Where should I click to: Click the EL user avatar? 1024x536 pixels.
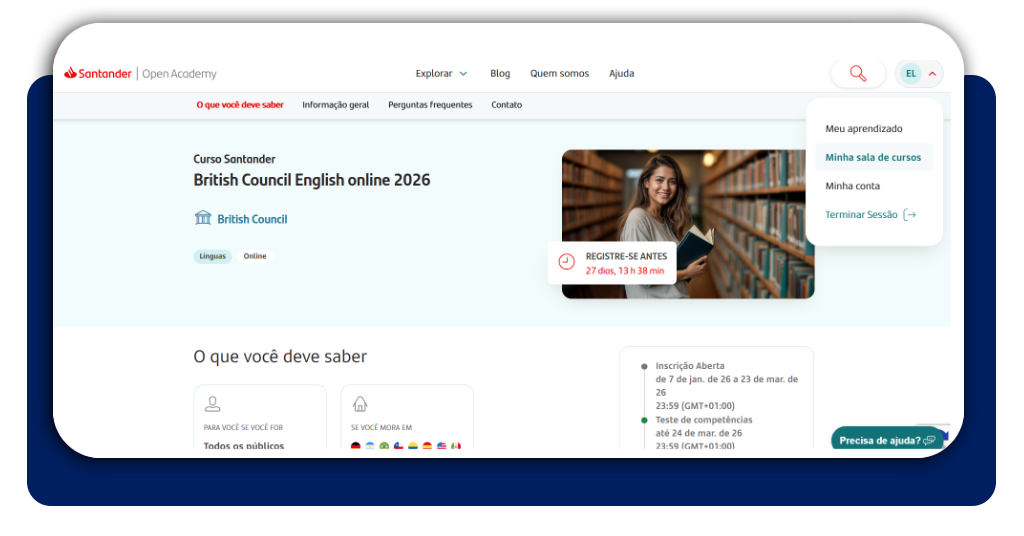[x=910, y=73]
